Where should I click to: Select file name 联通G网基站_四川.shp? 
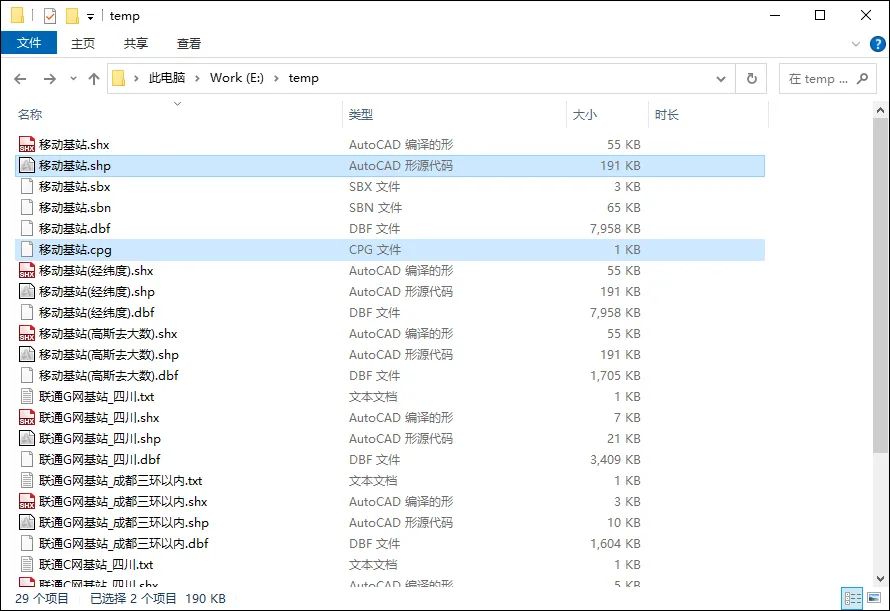[100, 438]
